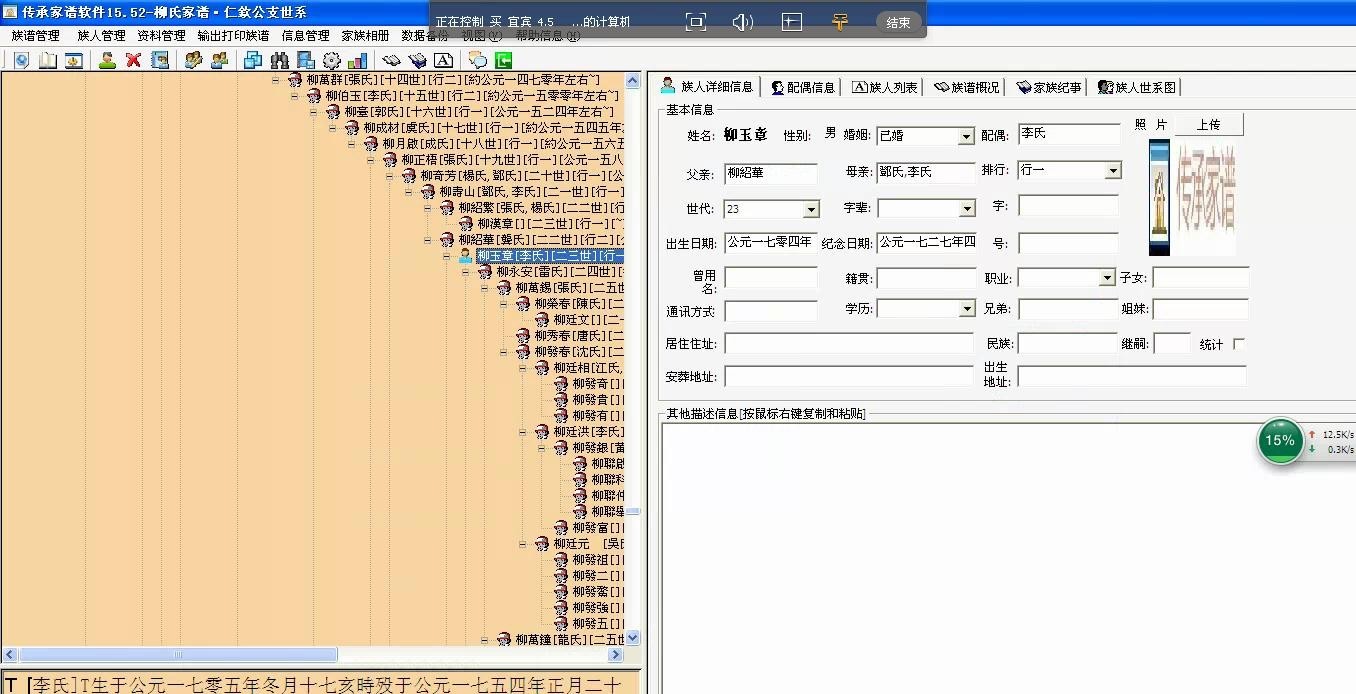Screen dimensions: 1356x694
Task: Click the green exit door icon
Action: point(503,60)
